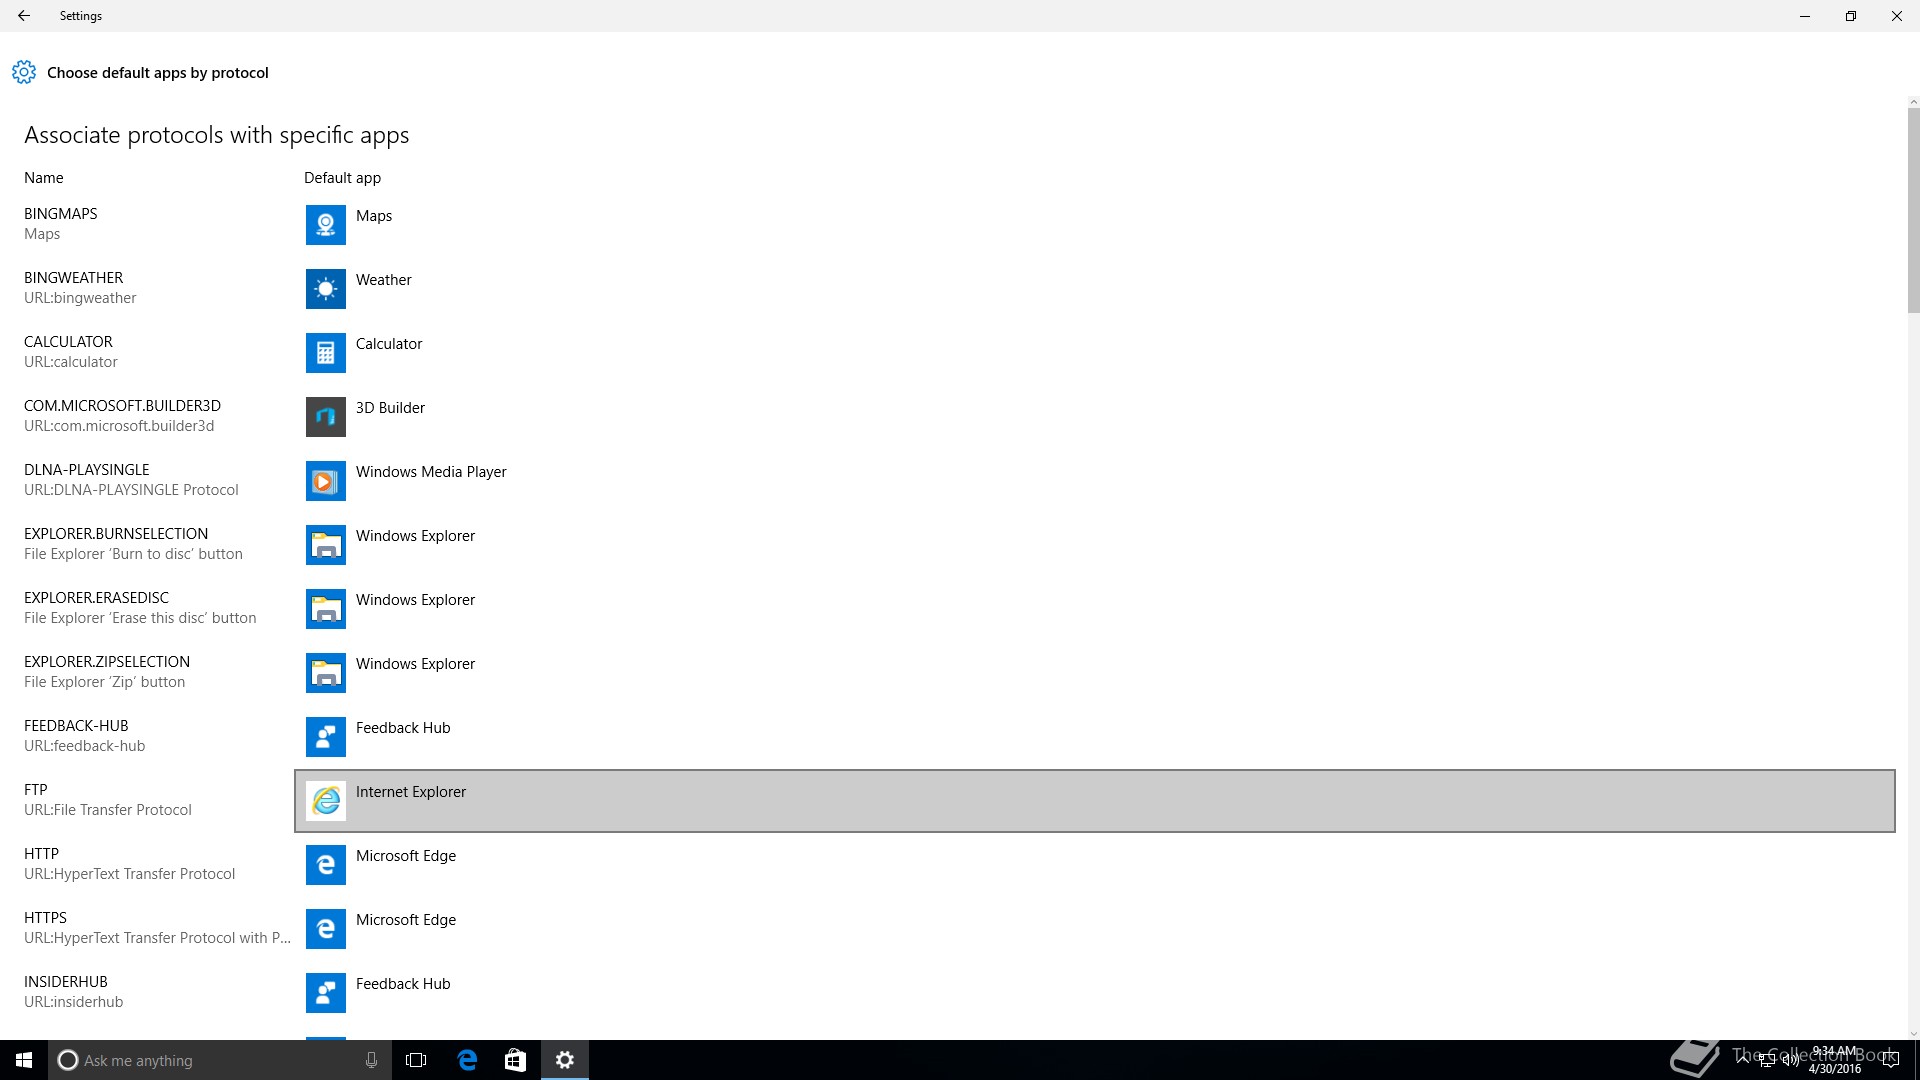Viewport: 1920px width, 1080px height.
Task: Click the 'URL:HyperText Transfer Protocol' description
Action: (130, 874)
